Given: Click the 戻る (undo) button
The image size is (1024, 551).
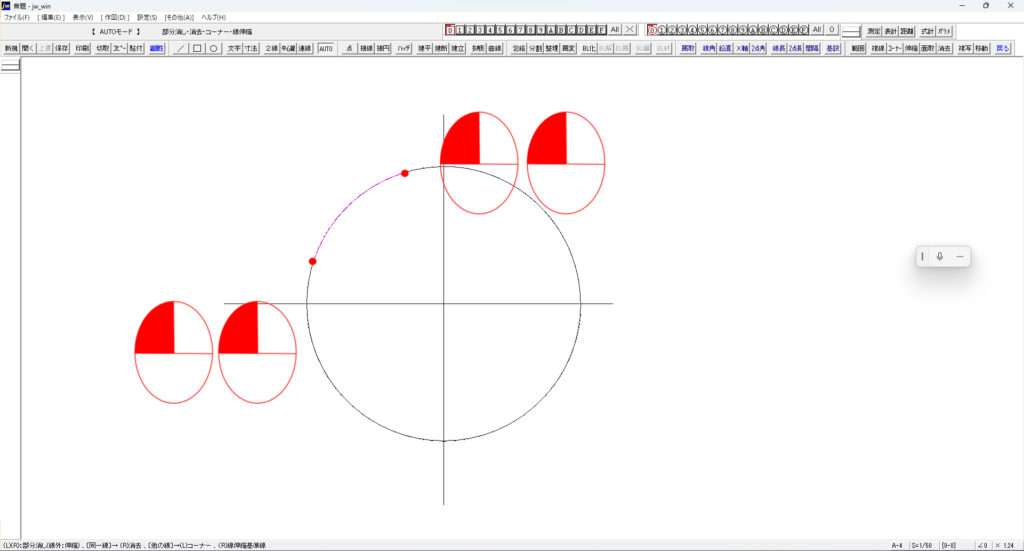Looking at the screenshot, I should coord(1002,48).
